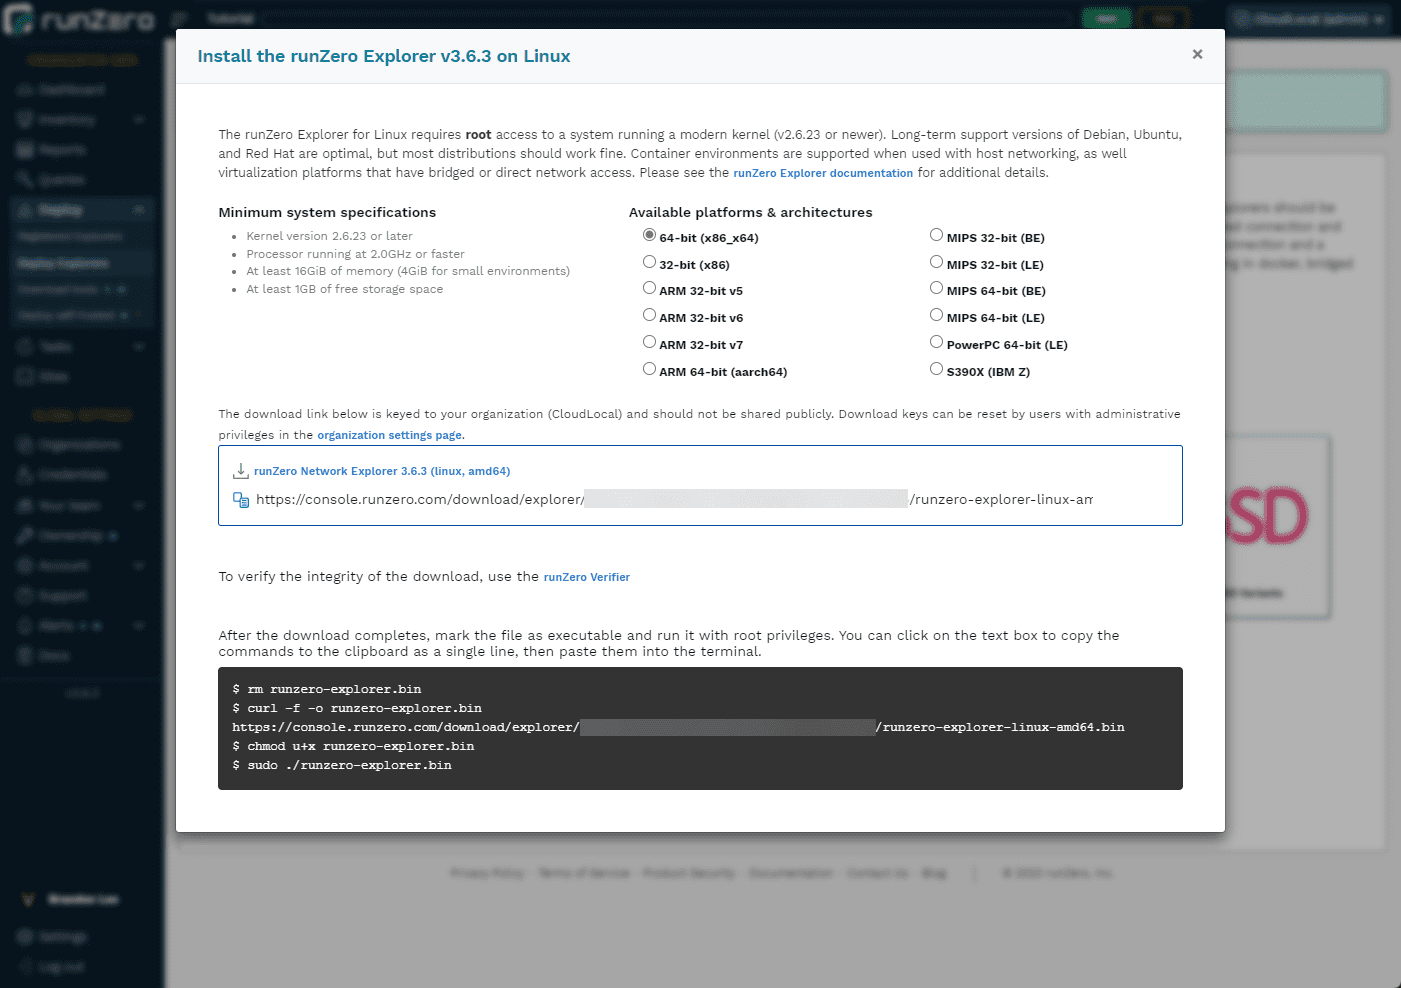The image size is (1401, 988).
Task: Click 'Kernel version 2.6.23 or later' bullet
Action: 329,236
